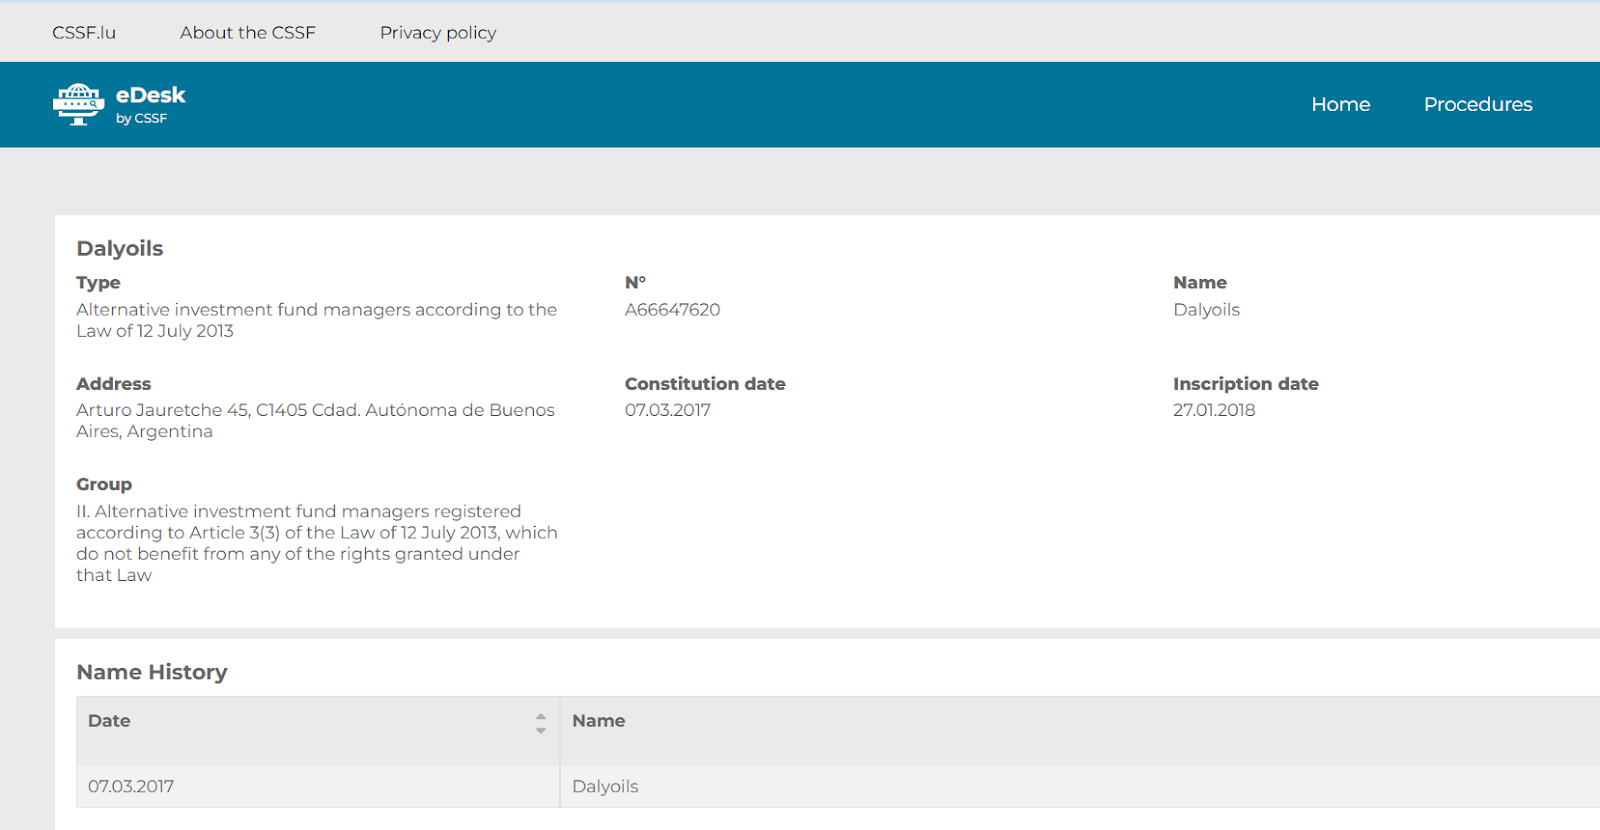The image size is (1600, 830).
Task: Click the Alternative investment fund managers type text
Action: click(x=316, y=320)
